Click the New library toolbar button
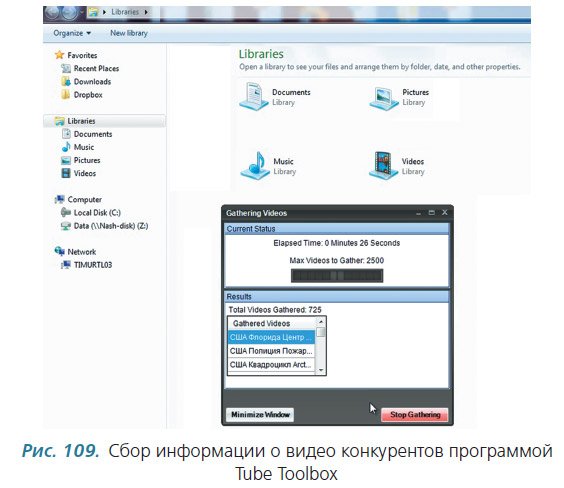The width and height of the screenshot is (564, 488). click(129, 33)
